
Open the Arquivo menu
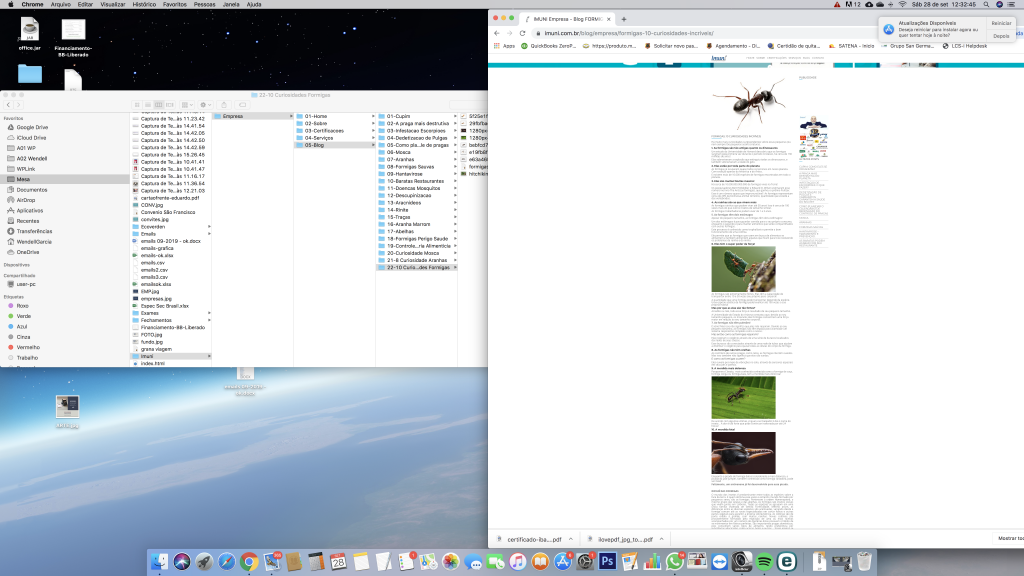(x=61, y=5)
